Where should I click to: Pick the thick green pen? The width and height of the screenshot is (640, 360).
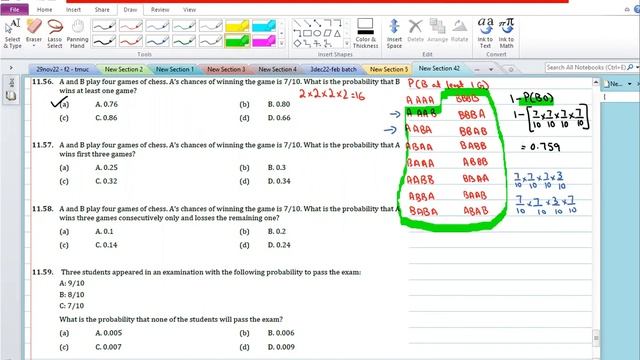pos(184,40)
